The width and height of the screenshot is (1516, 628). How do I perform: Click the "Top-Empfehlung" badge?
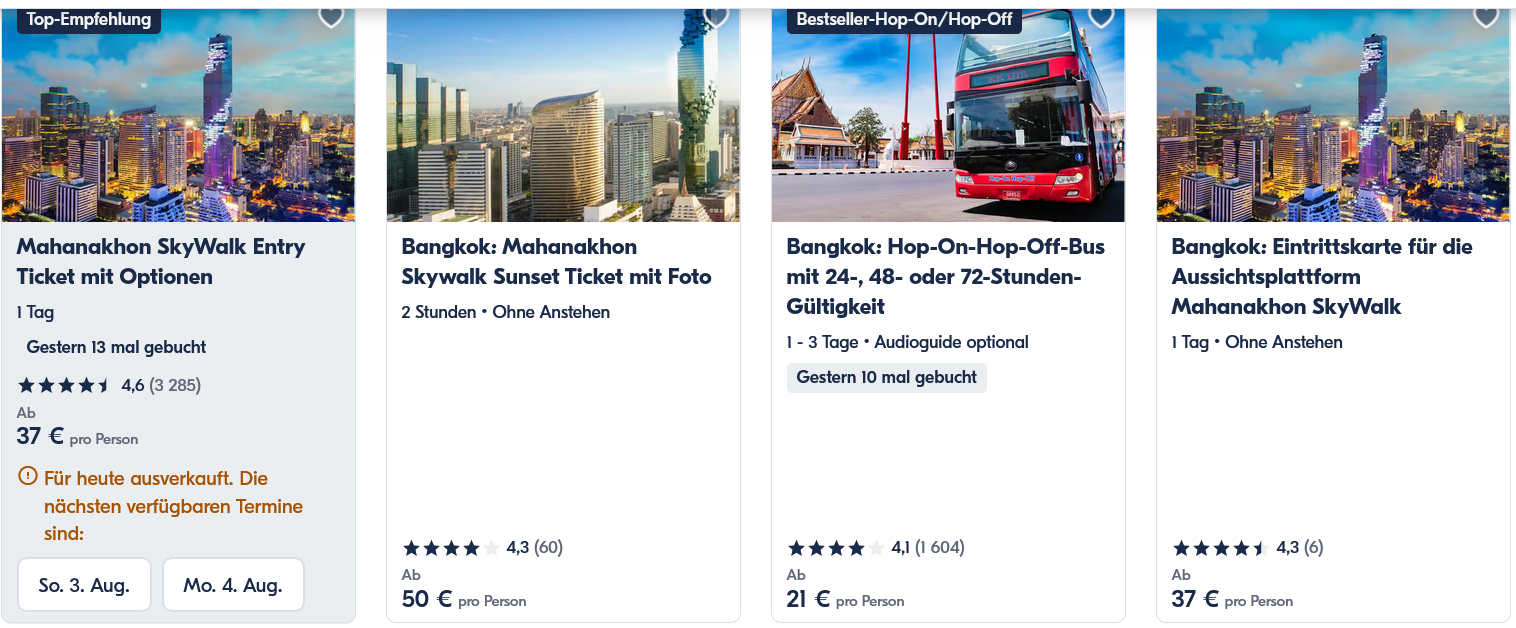pos(88,19)
